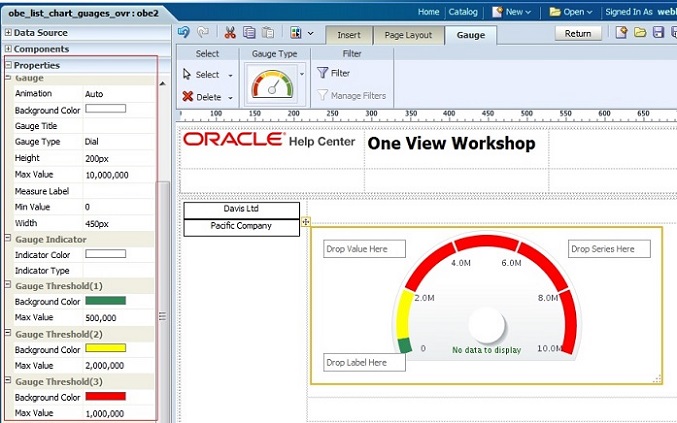Click the Select cursor tool
The width and height of the screenshot is (677, 423).
pyautogui.click(x=201, y=74)
